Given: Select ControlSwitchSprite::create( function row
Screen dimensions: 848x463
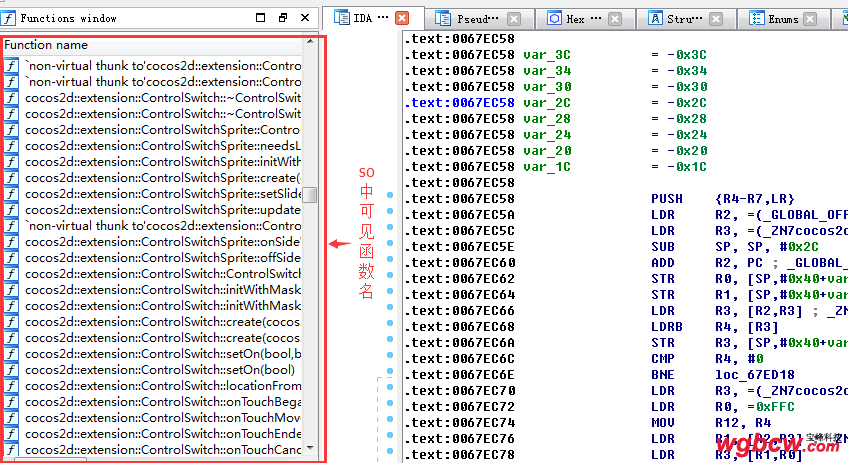Looking at the screenshot, I should [x=152, y=178].
